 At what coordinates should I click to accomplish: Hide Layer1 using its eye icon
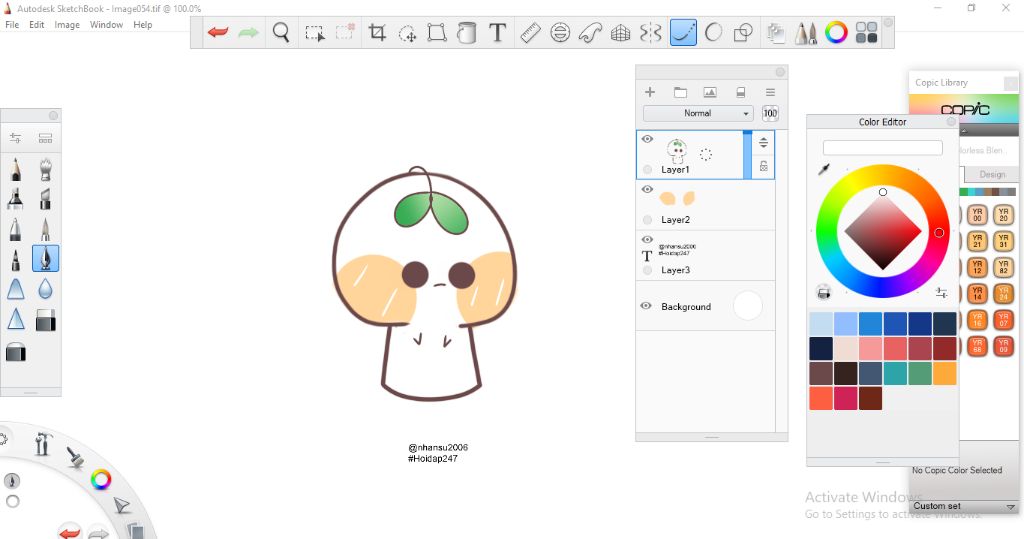tap(647, 139)
